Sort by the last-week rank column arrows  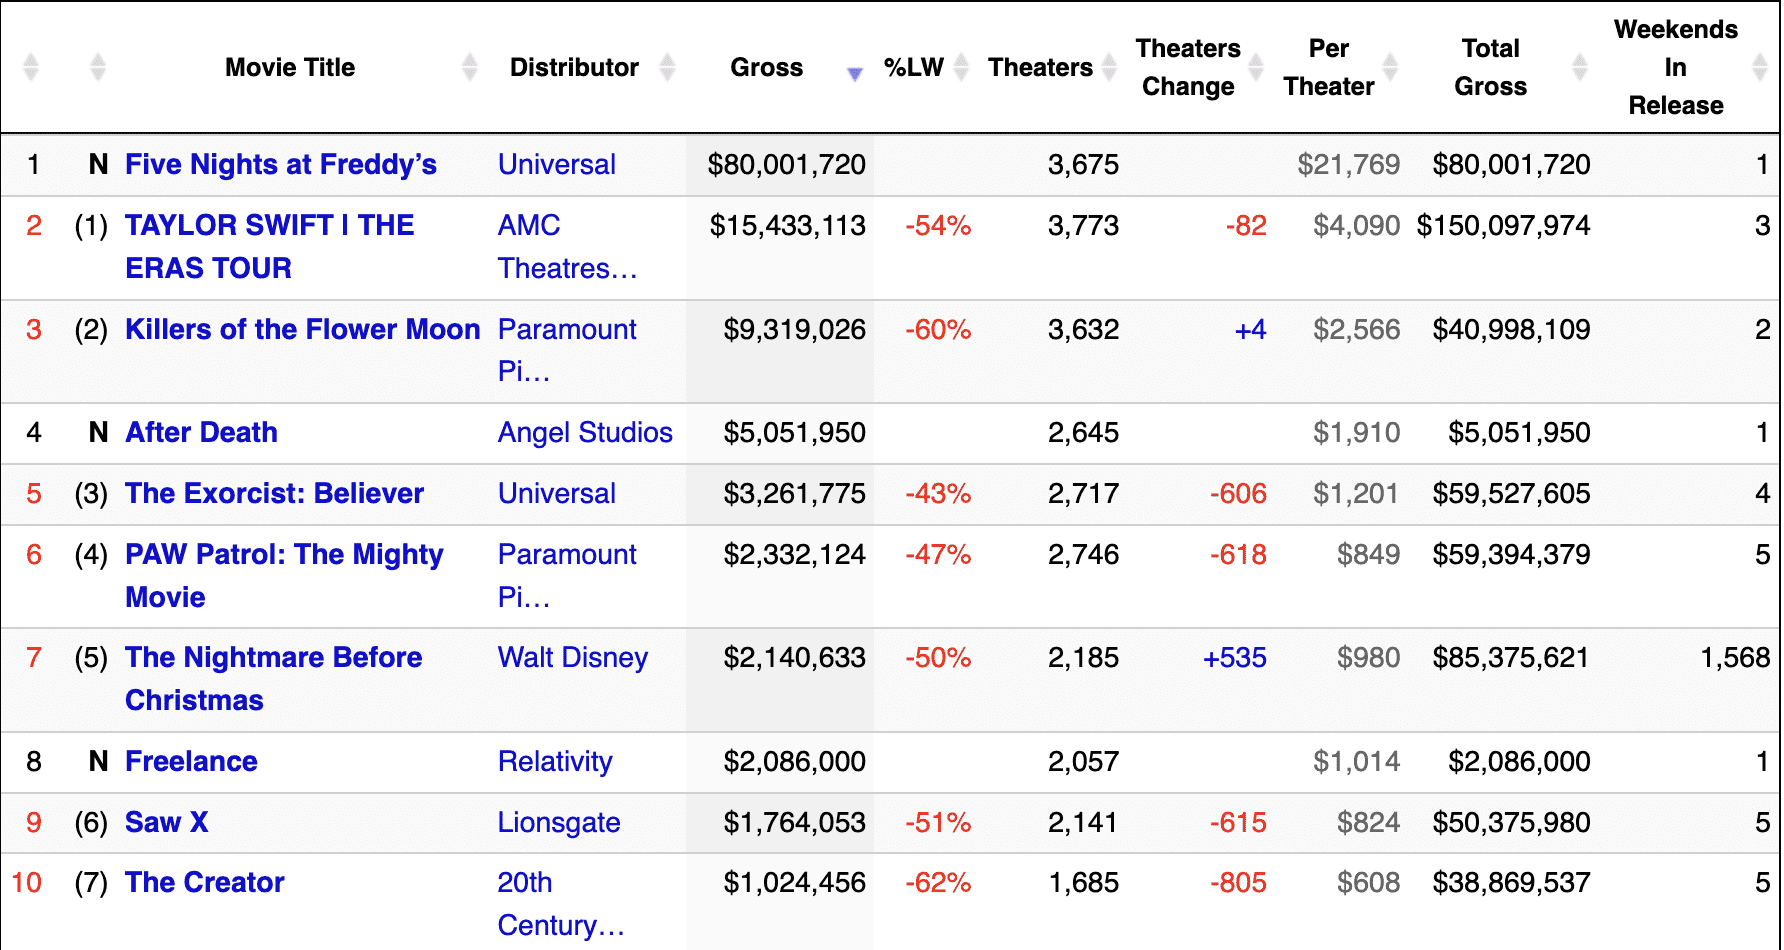(x=98, y=67)
